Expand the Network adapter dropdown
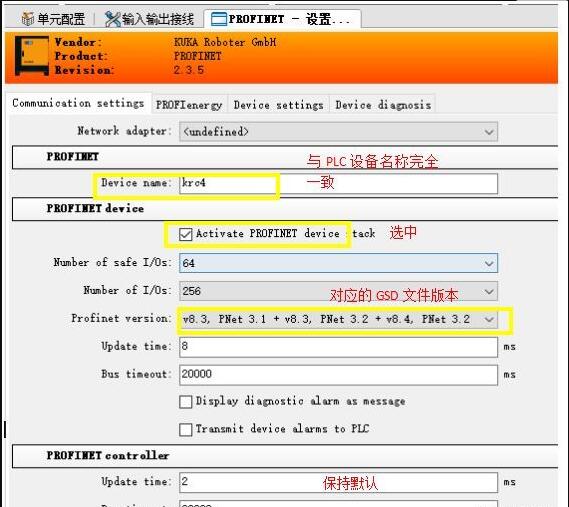The height and width of the screenshot is (507, 569). click(x=338, y=131)
